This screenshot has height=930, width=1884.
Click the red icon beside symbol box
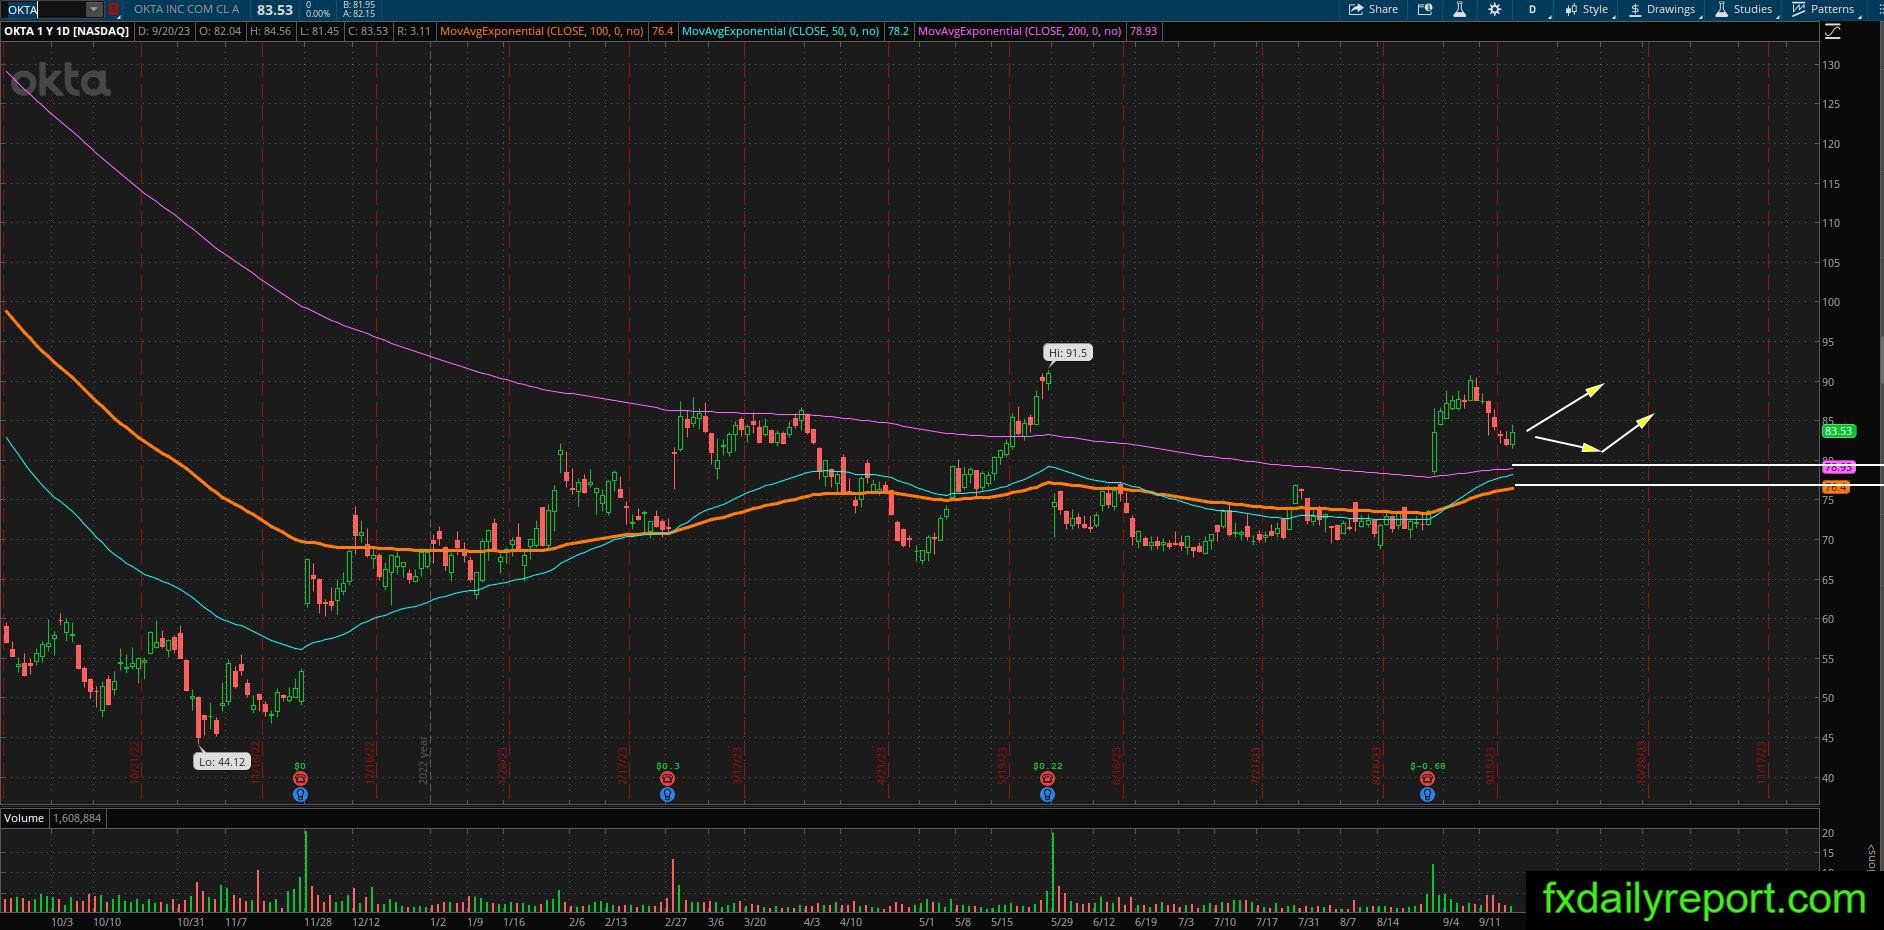coord(113,9)
